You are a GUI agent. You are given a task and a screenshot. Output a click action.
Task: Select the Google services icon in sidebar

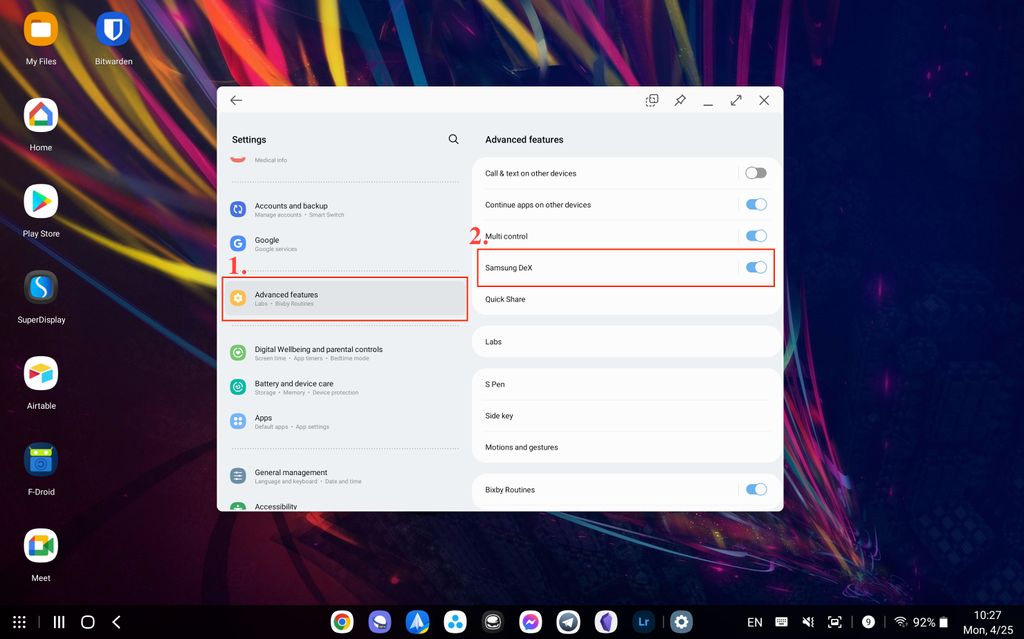point(237,244)
